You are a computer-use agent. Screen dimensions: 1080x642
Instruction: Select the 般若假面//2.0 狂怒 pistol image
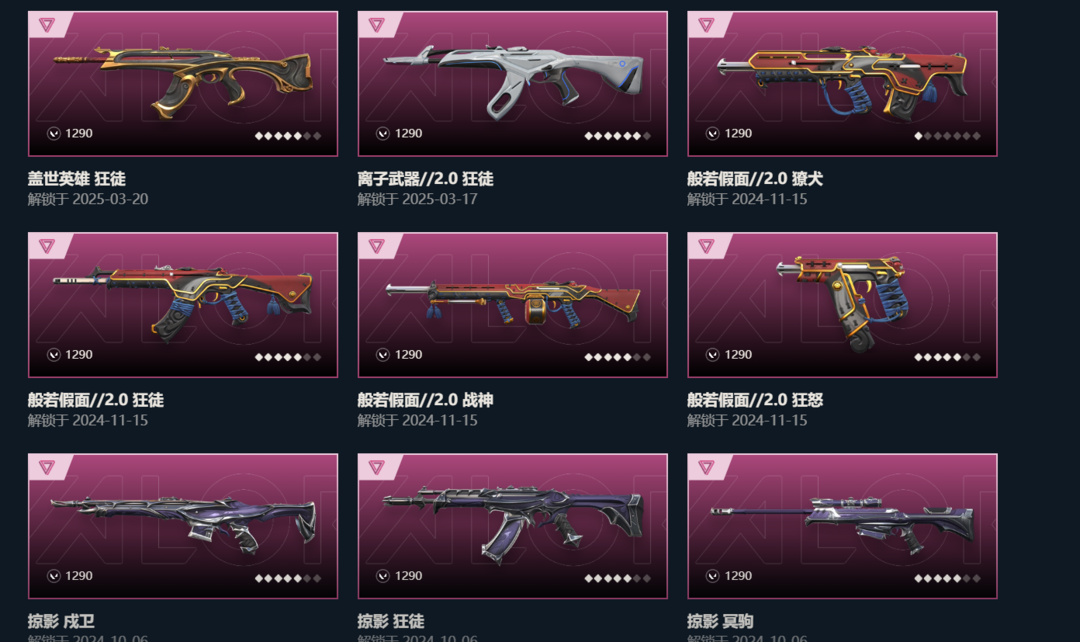tap(842, 304)
